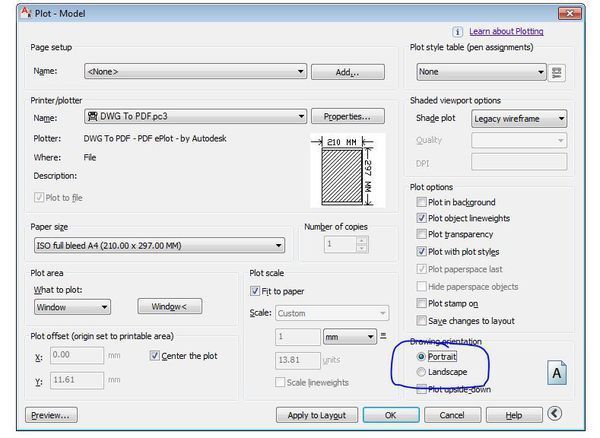
Task: Select Landscape drawing orientation
Action: [420, 372]
